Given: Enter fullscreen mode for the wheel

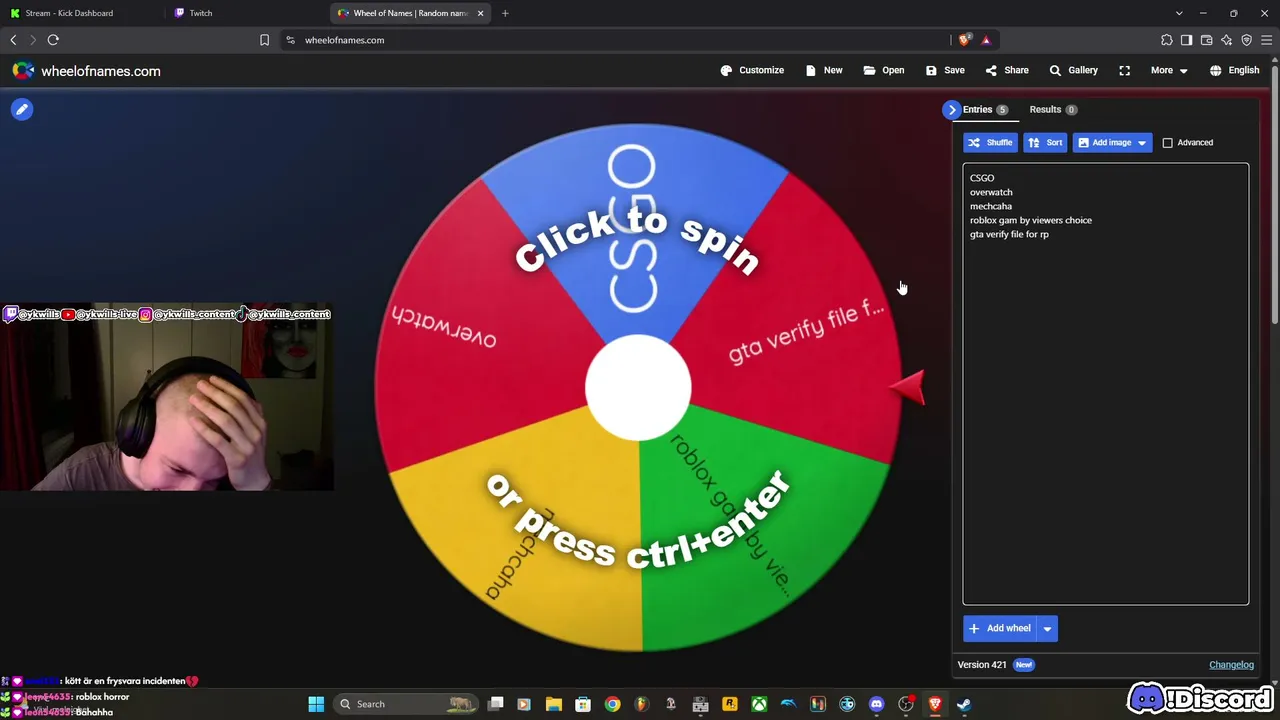Looking at the screenshot, I should (x=1125, y=71).
